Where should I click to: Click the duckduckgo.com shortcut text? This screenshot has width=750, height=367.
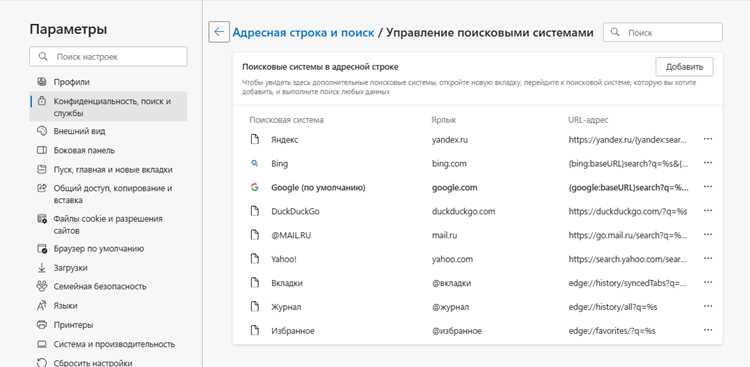[x=463, y=211]
